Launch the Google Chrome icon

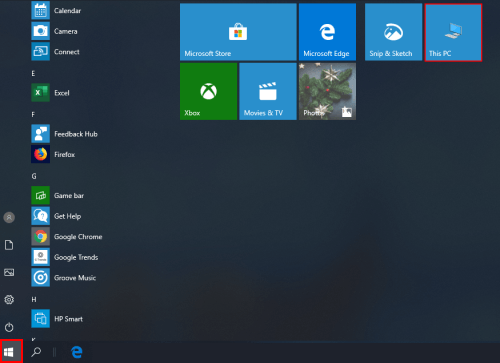tap(40, 237)
